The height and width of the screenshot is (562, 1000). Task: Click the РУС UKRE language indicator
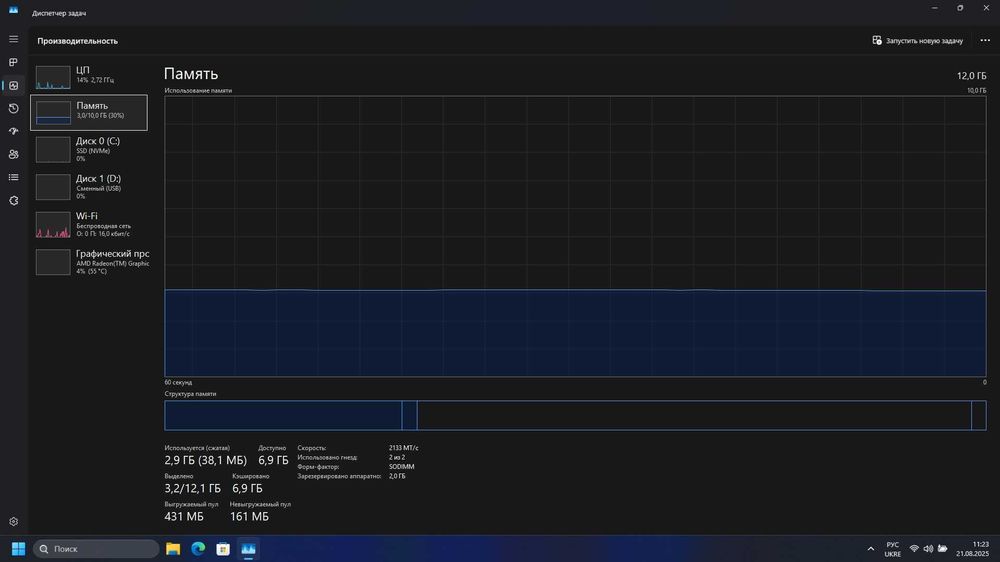[x=892, y=549]
